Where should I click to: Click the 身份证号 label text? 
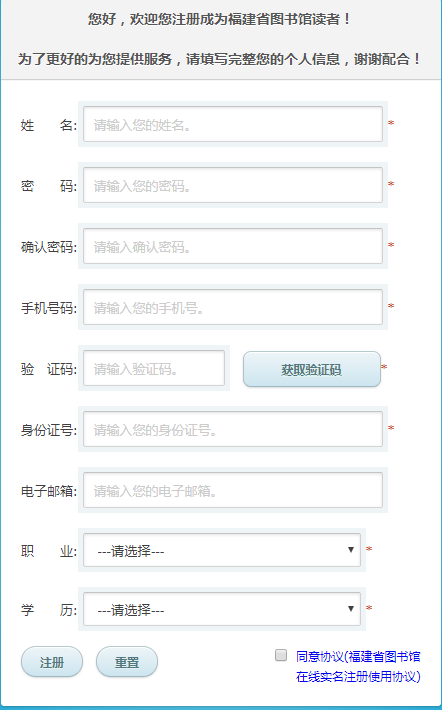click(x=49, y=430)
